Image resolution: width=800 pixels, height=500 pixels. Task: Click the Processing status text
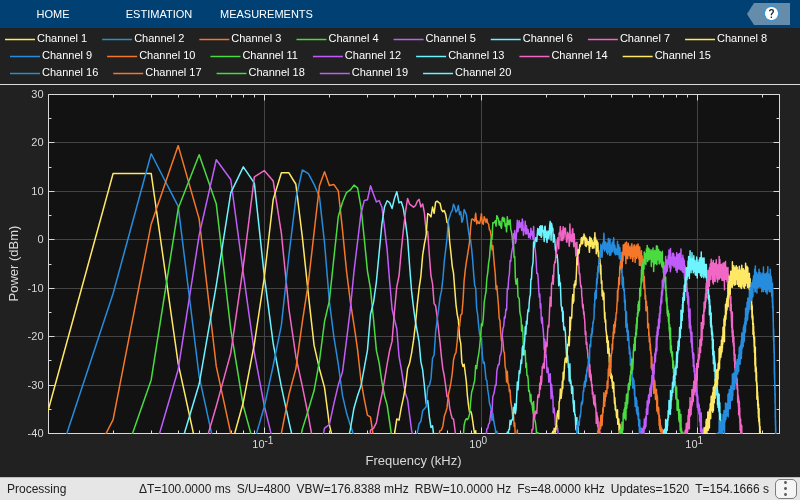[37, 489]
